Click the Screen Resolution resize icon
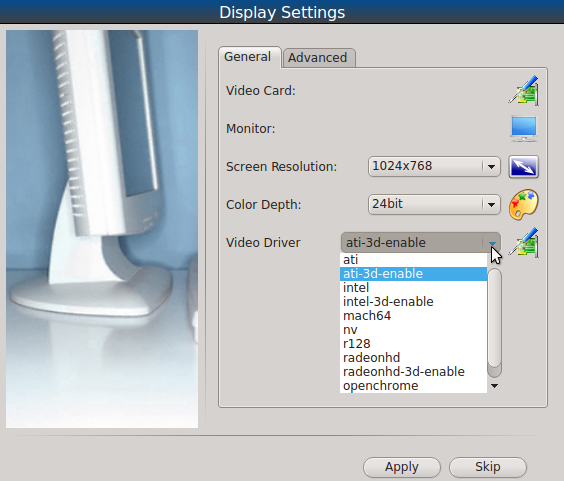Screen dimensions: 564x481 click(x=524, y=167)
